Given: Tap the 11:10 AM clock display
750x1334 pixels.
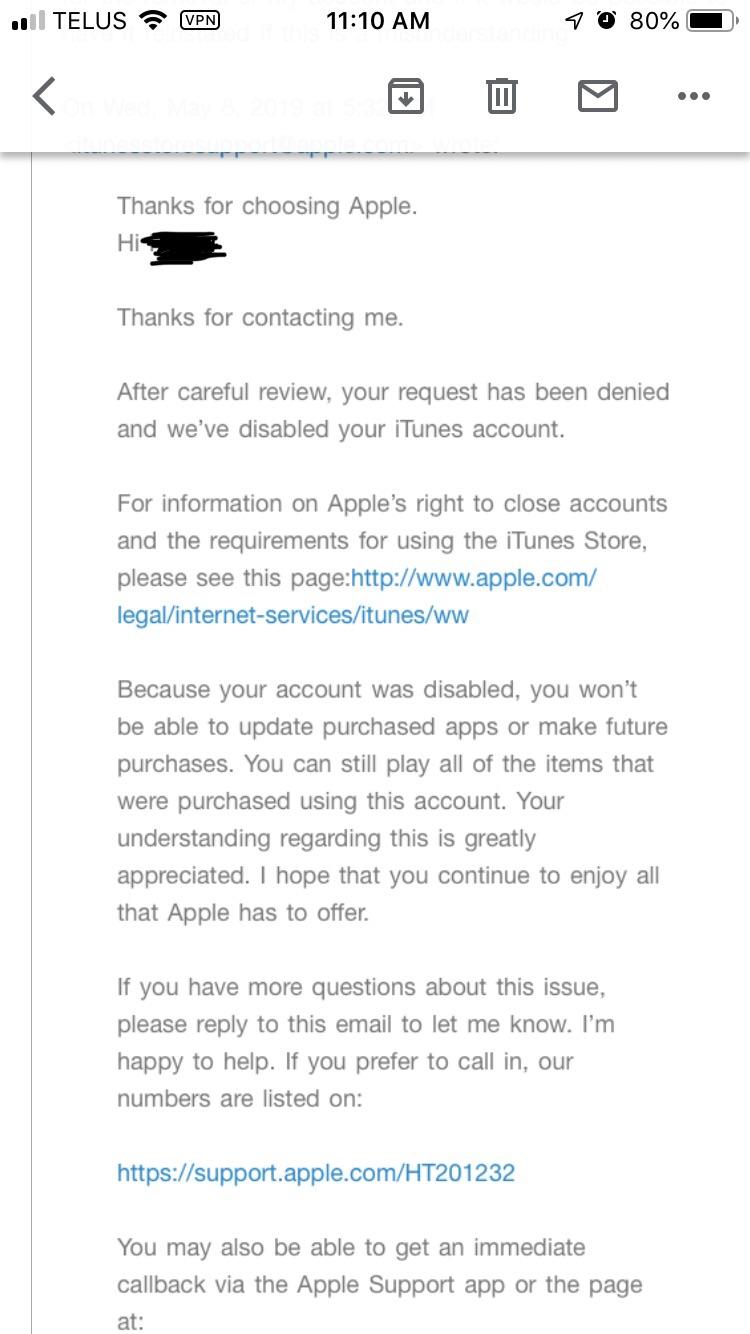Looking at the screenshot, I should pos(375,20).
